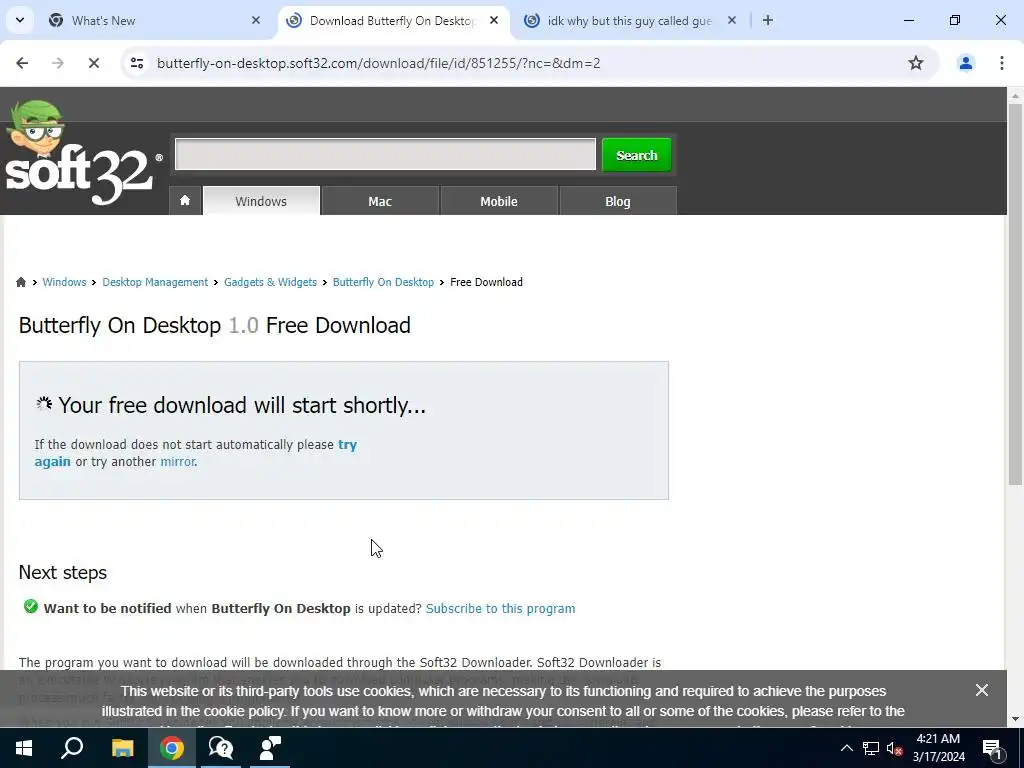Screen dimensions: 1024x768
Task: Click the scrollbar down arrow
Action: [x=1015, y=719]
